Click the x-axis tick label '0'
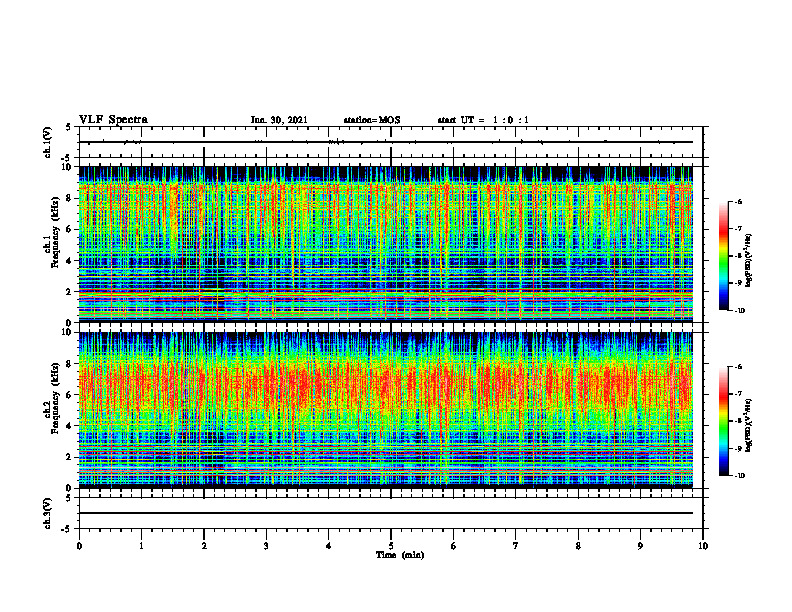The width and height of the screenshot is (792, 612). (79, 546)
